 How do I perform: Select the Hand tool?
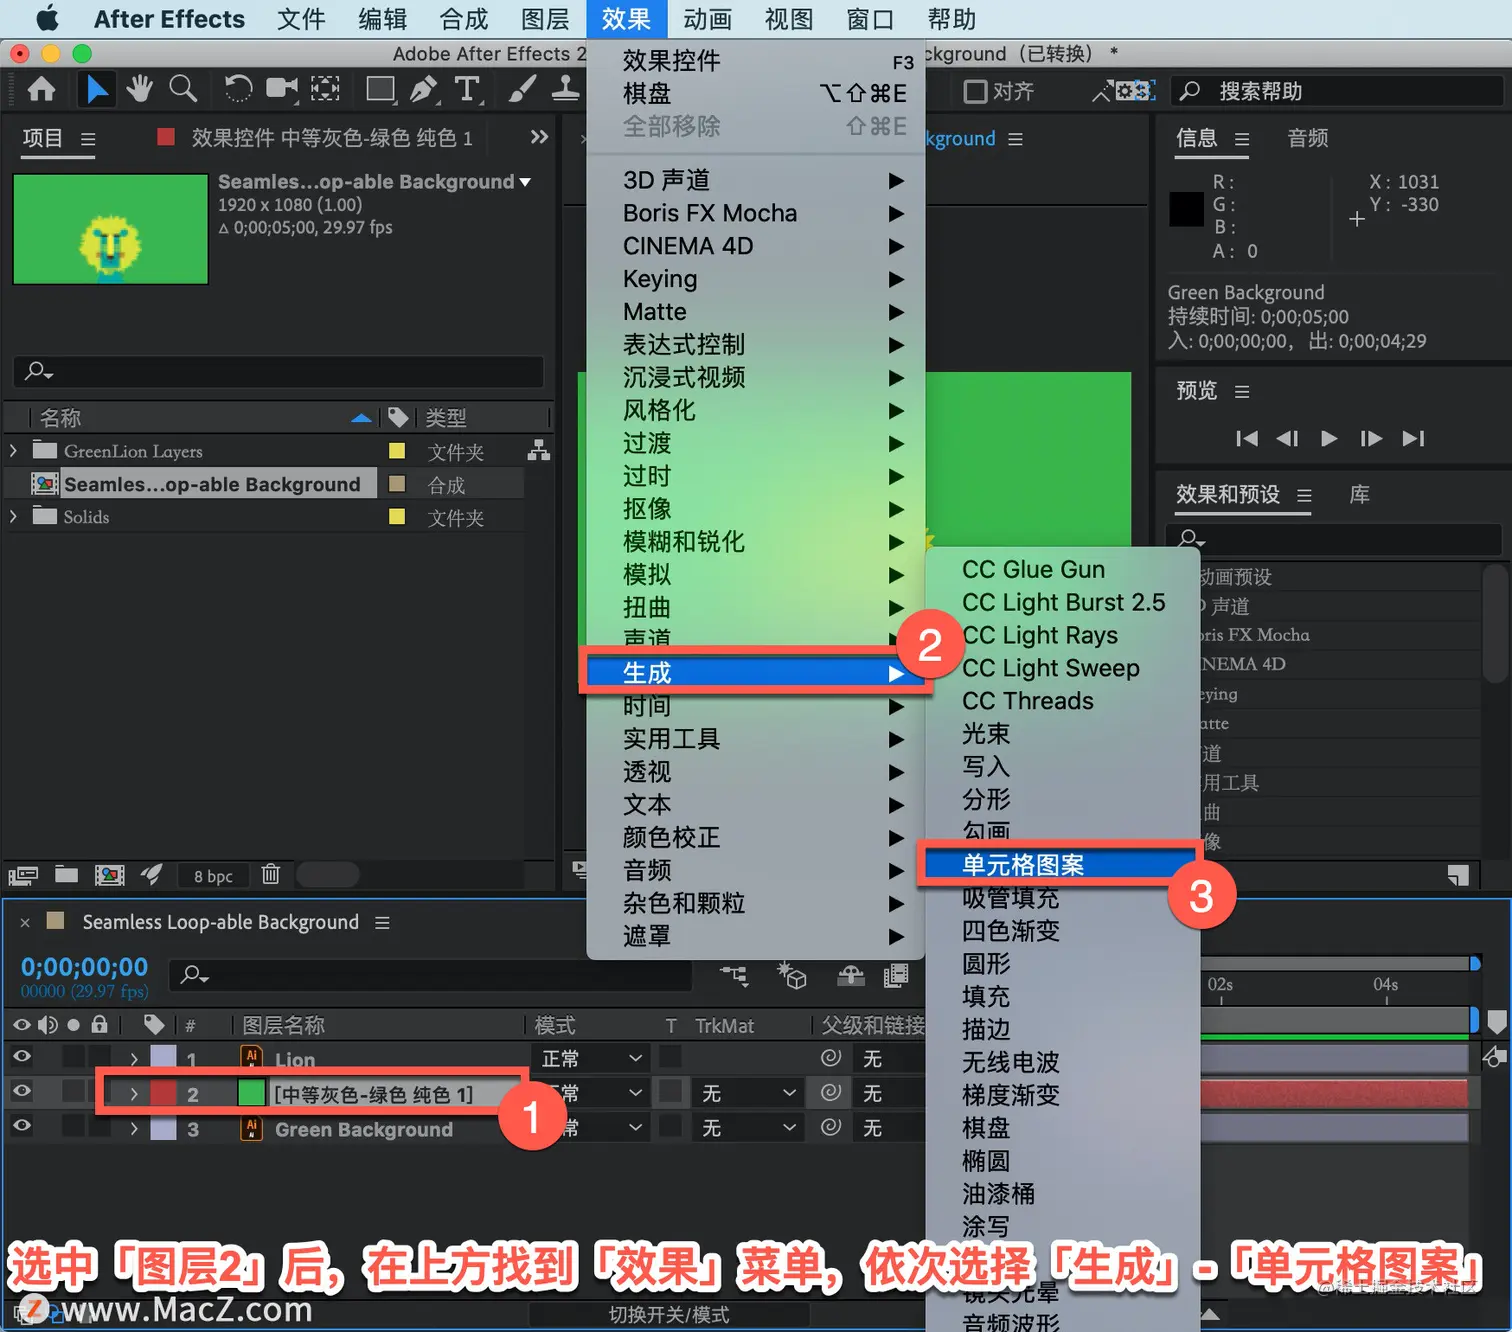pos(139,90)
